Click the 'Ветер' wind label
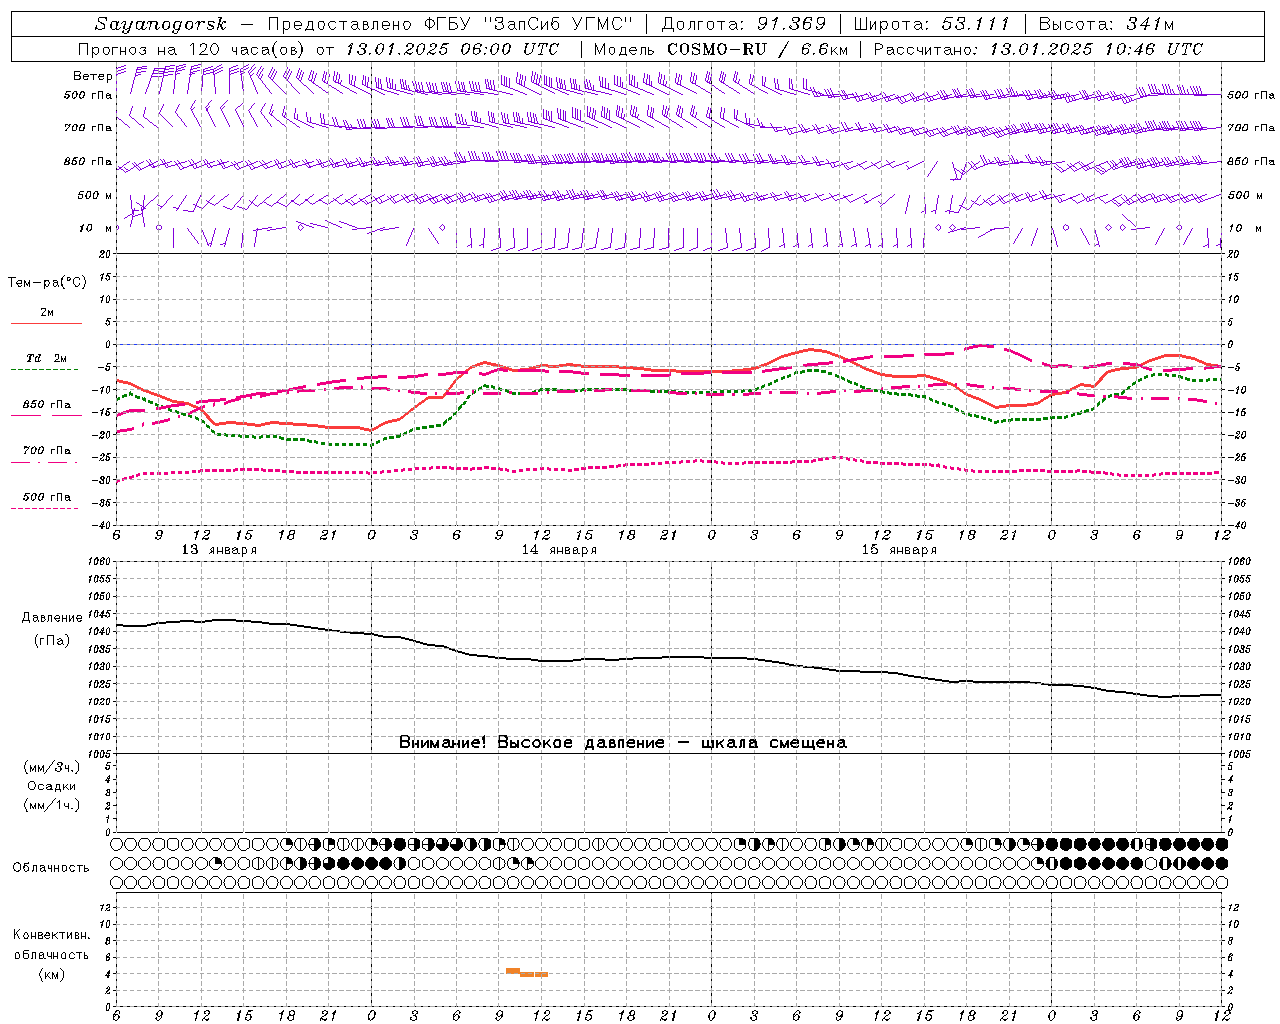 pyautogui.click(x=92, y=76)
